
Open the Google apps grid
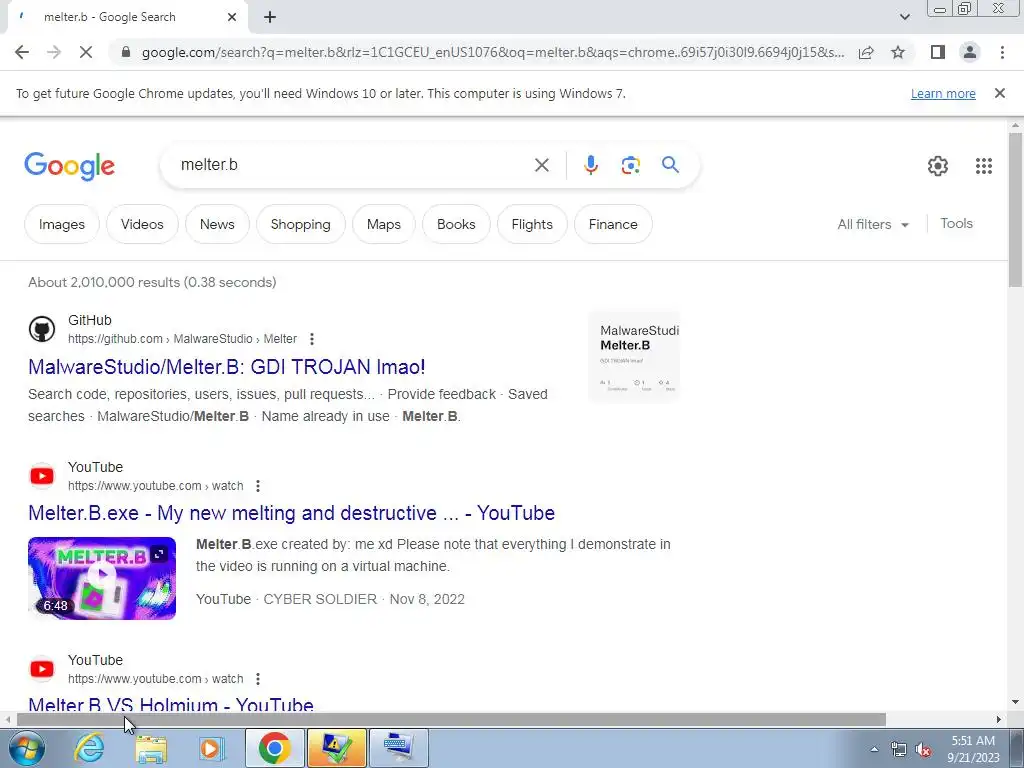click(984, 166)
